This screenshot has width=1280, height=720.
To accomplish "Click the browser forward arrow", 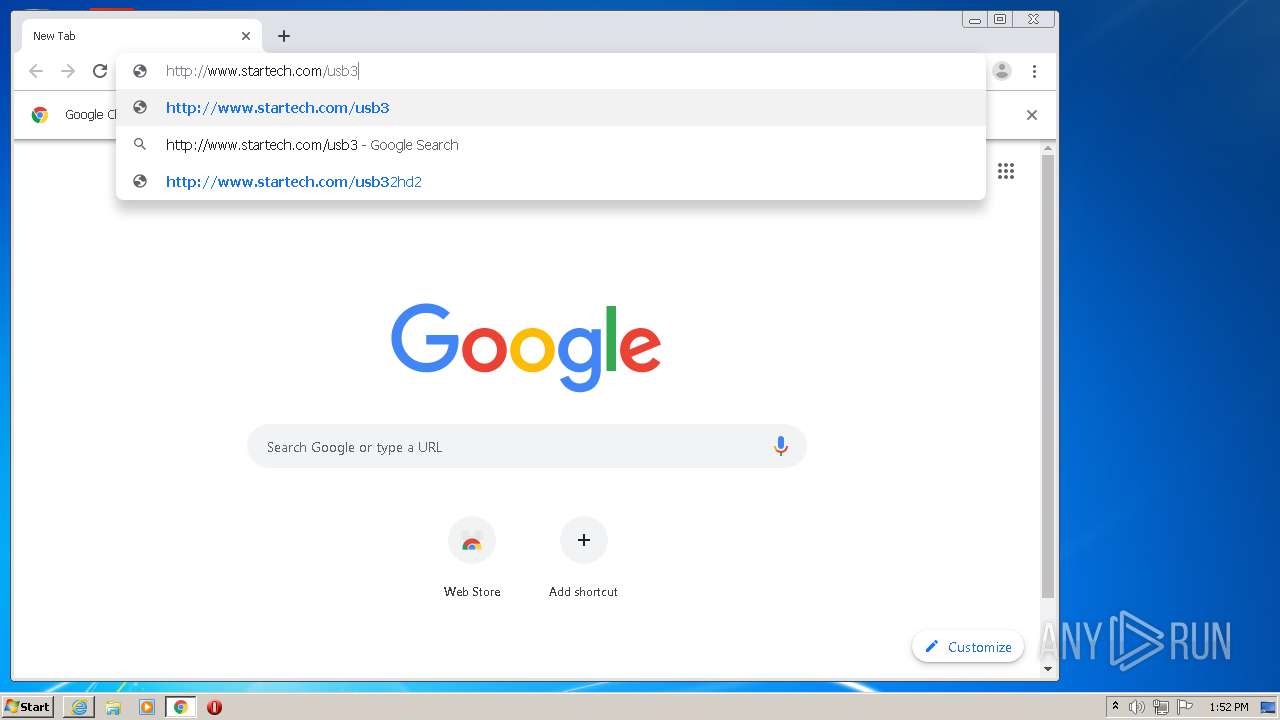I will pos(68,71).
